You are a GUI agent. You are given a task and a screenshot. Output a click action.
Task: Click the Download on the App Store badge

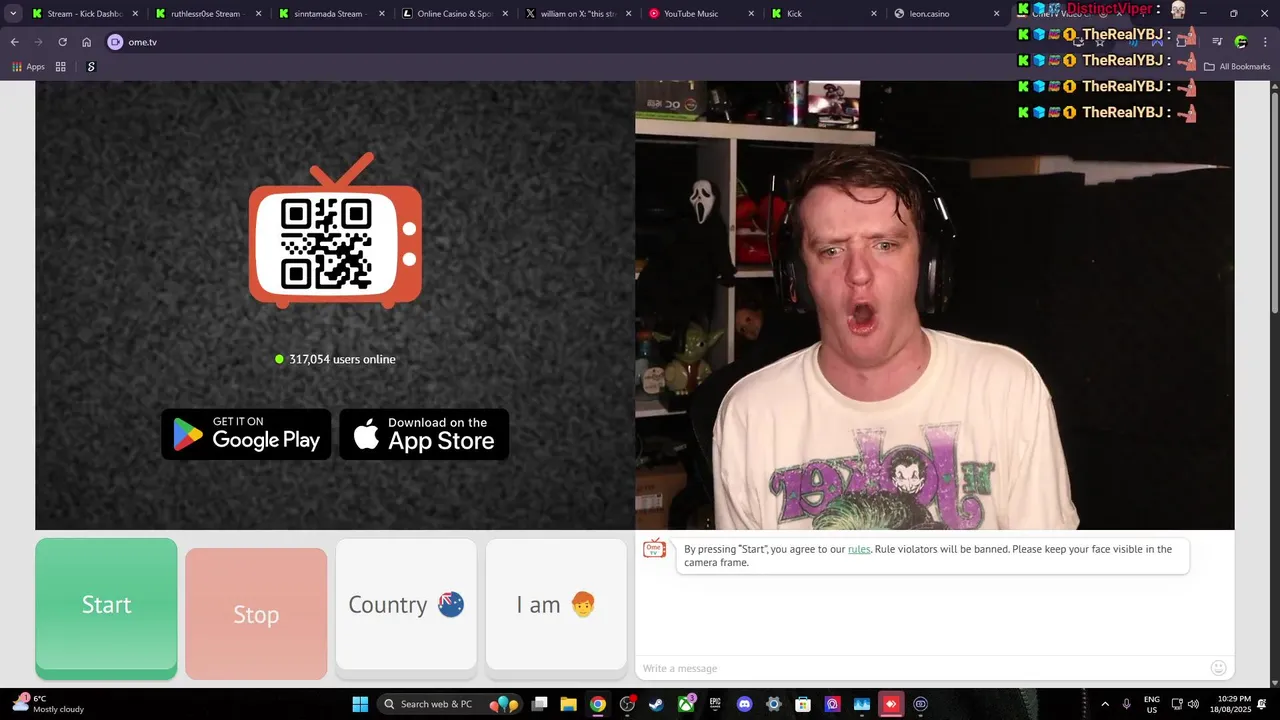424,434
